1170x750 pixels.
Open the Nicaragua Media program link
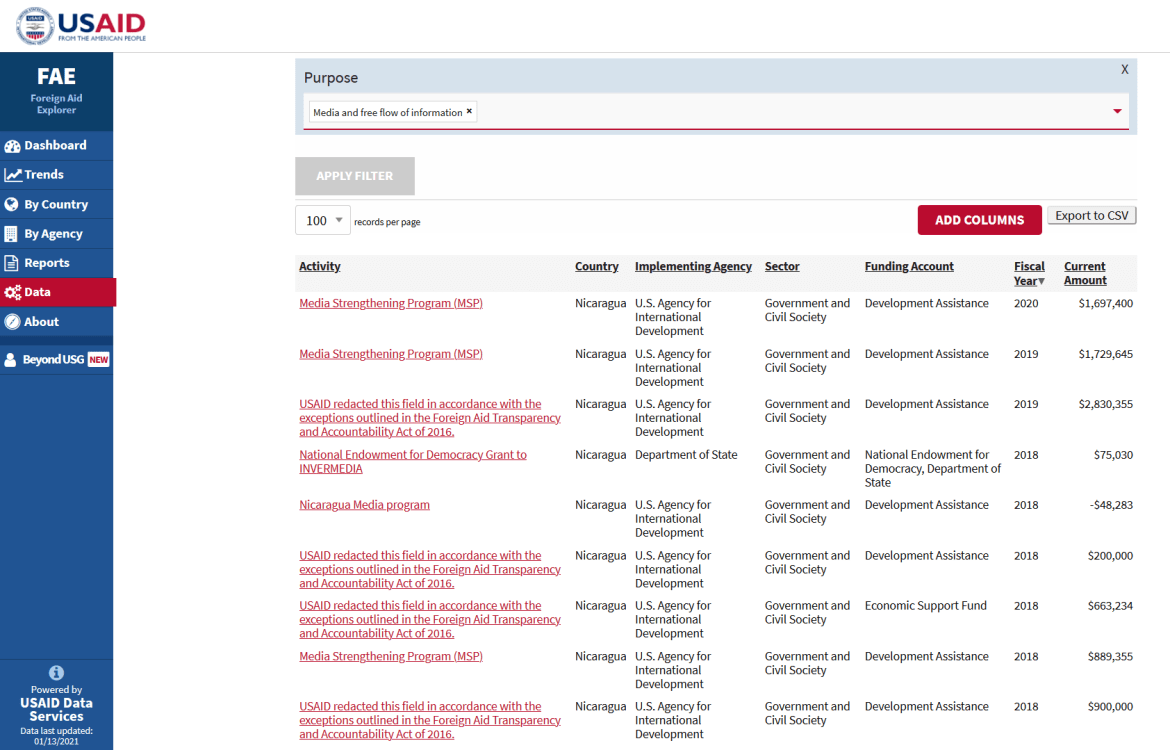tap(364, 504)
